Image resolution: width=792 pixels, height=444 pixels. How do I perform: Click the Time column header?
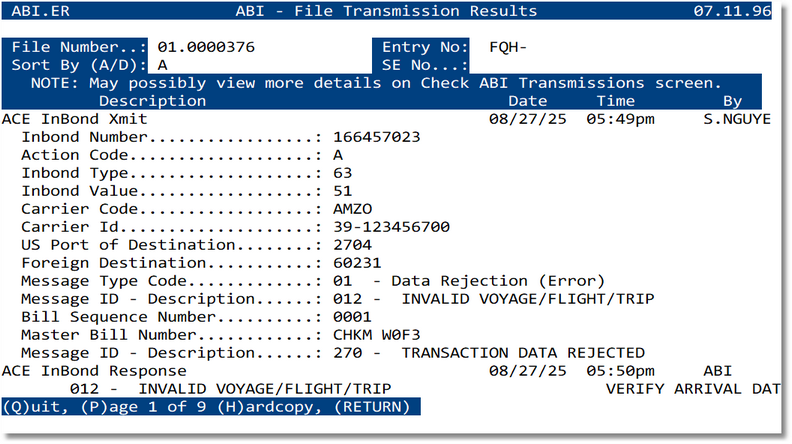click(x=616, y=101)
